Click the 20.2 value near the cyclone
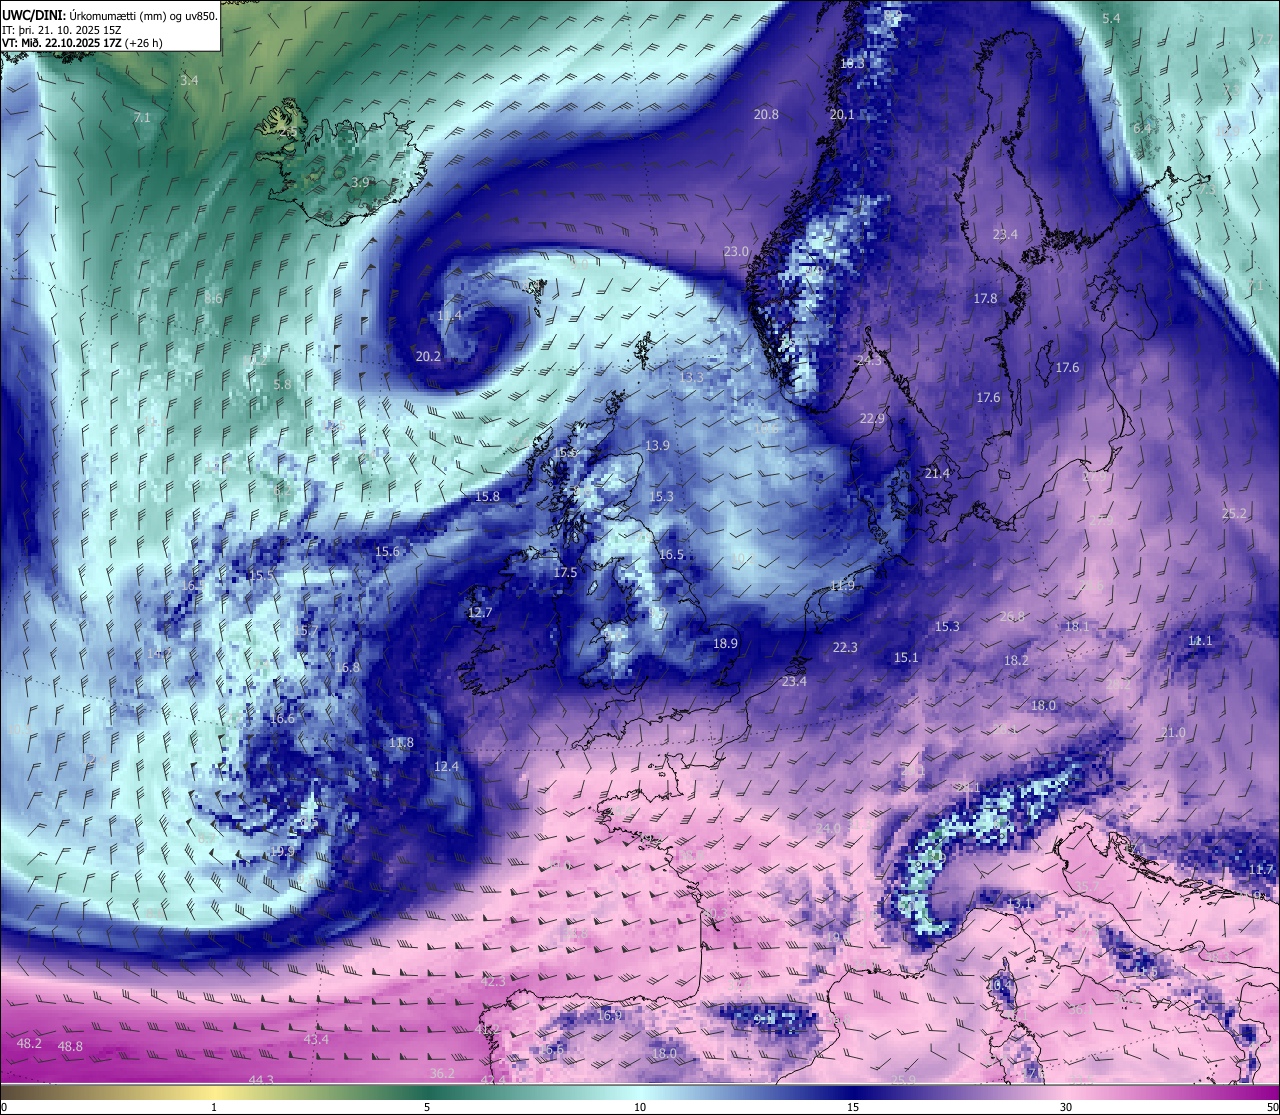The height and width of the screenshot is (1115, 1280). [x=428, y=356]
